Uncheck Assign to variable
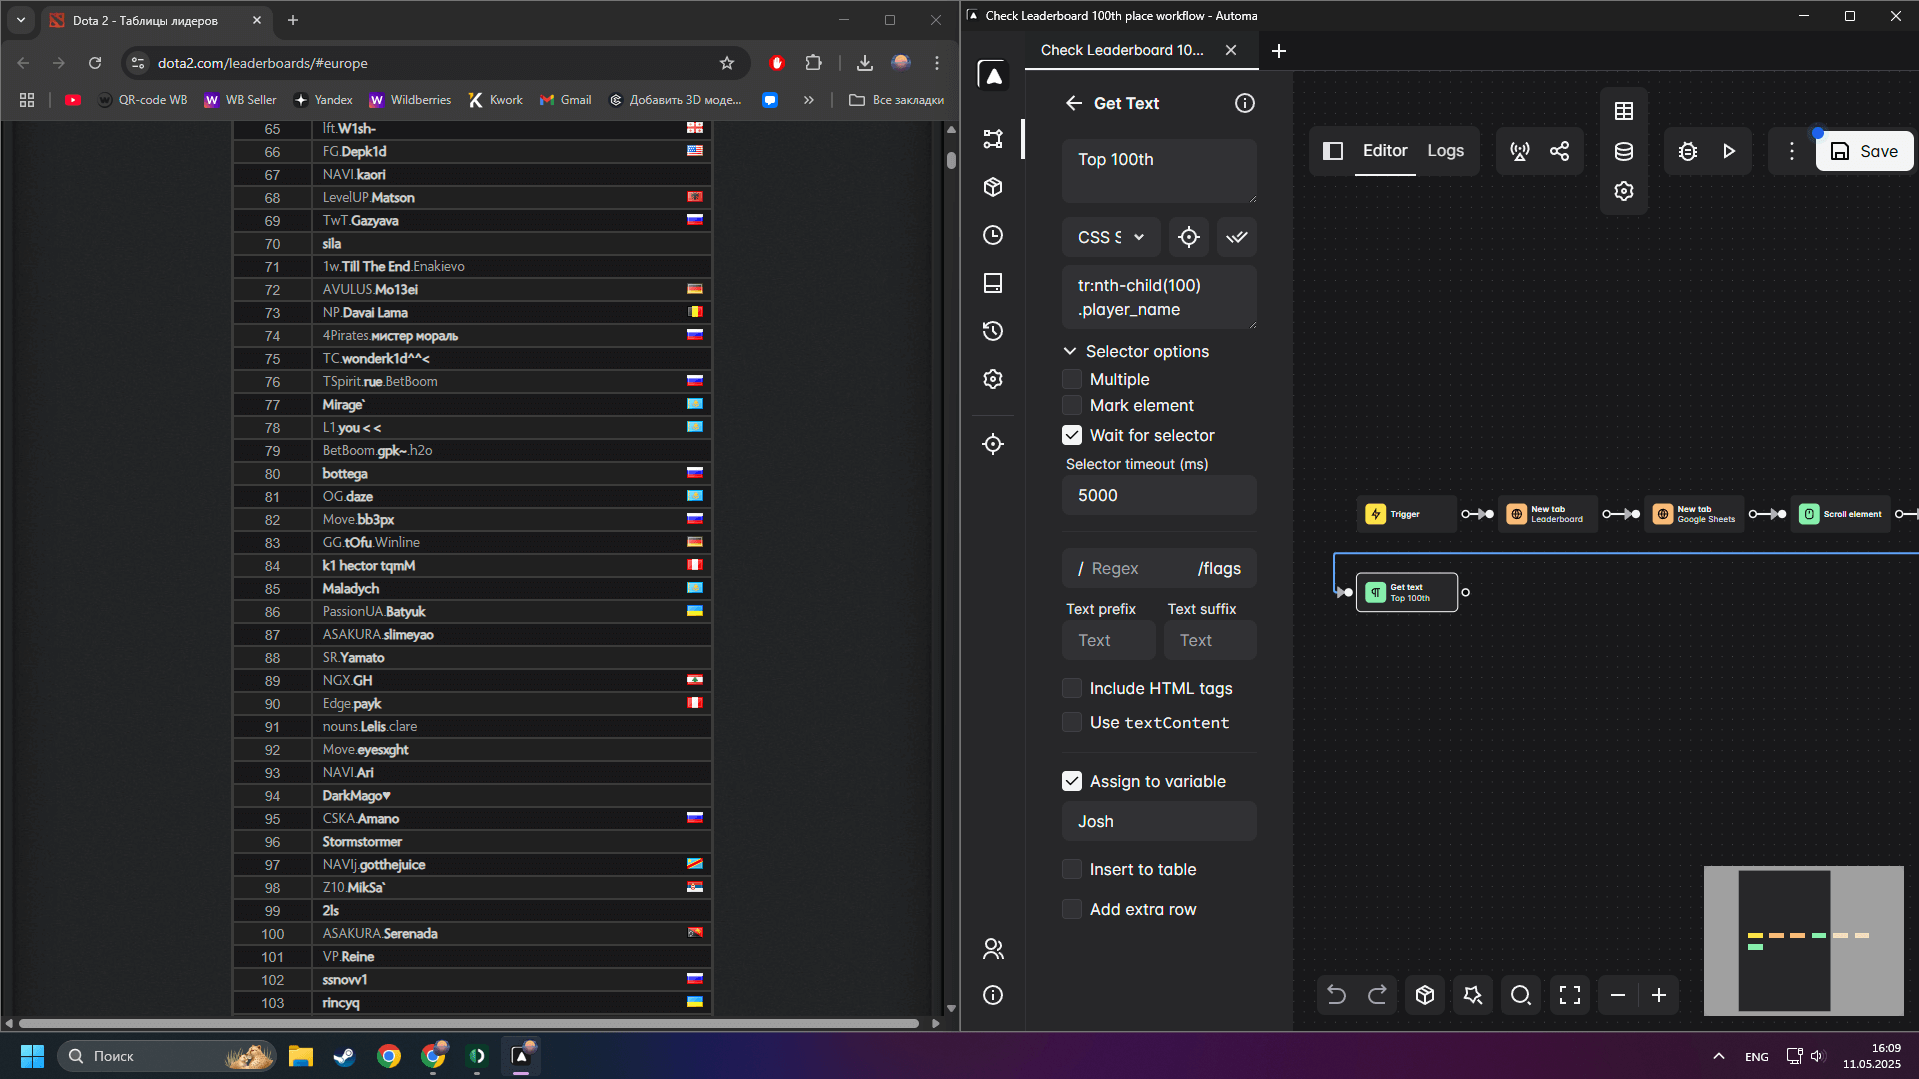The image size is (1919, 1079). (x=1072, y=781)
